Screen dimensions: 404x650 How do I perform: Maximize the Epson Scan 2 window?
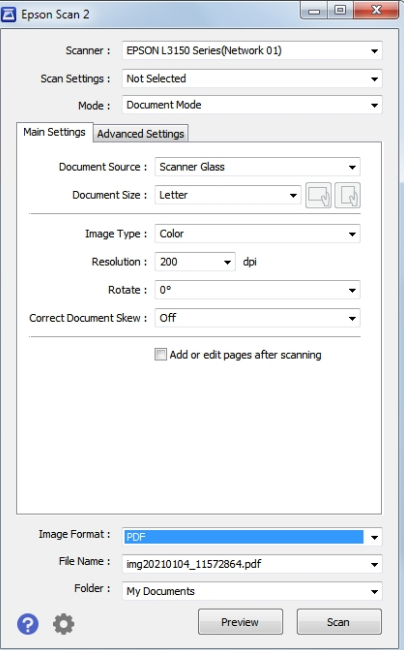pyautogui.click(x=340, y=10)
